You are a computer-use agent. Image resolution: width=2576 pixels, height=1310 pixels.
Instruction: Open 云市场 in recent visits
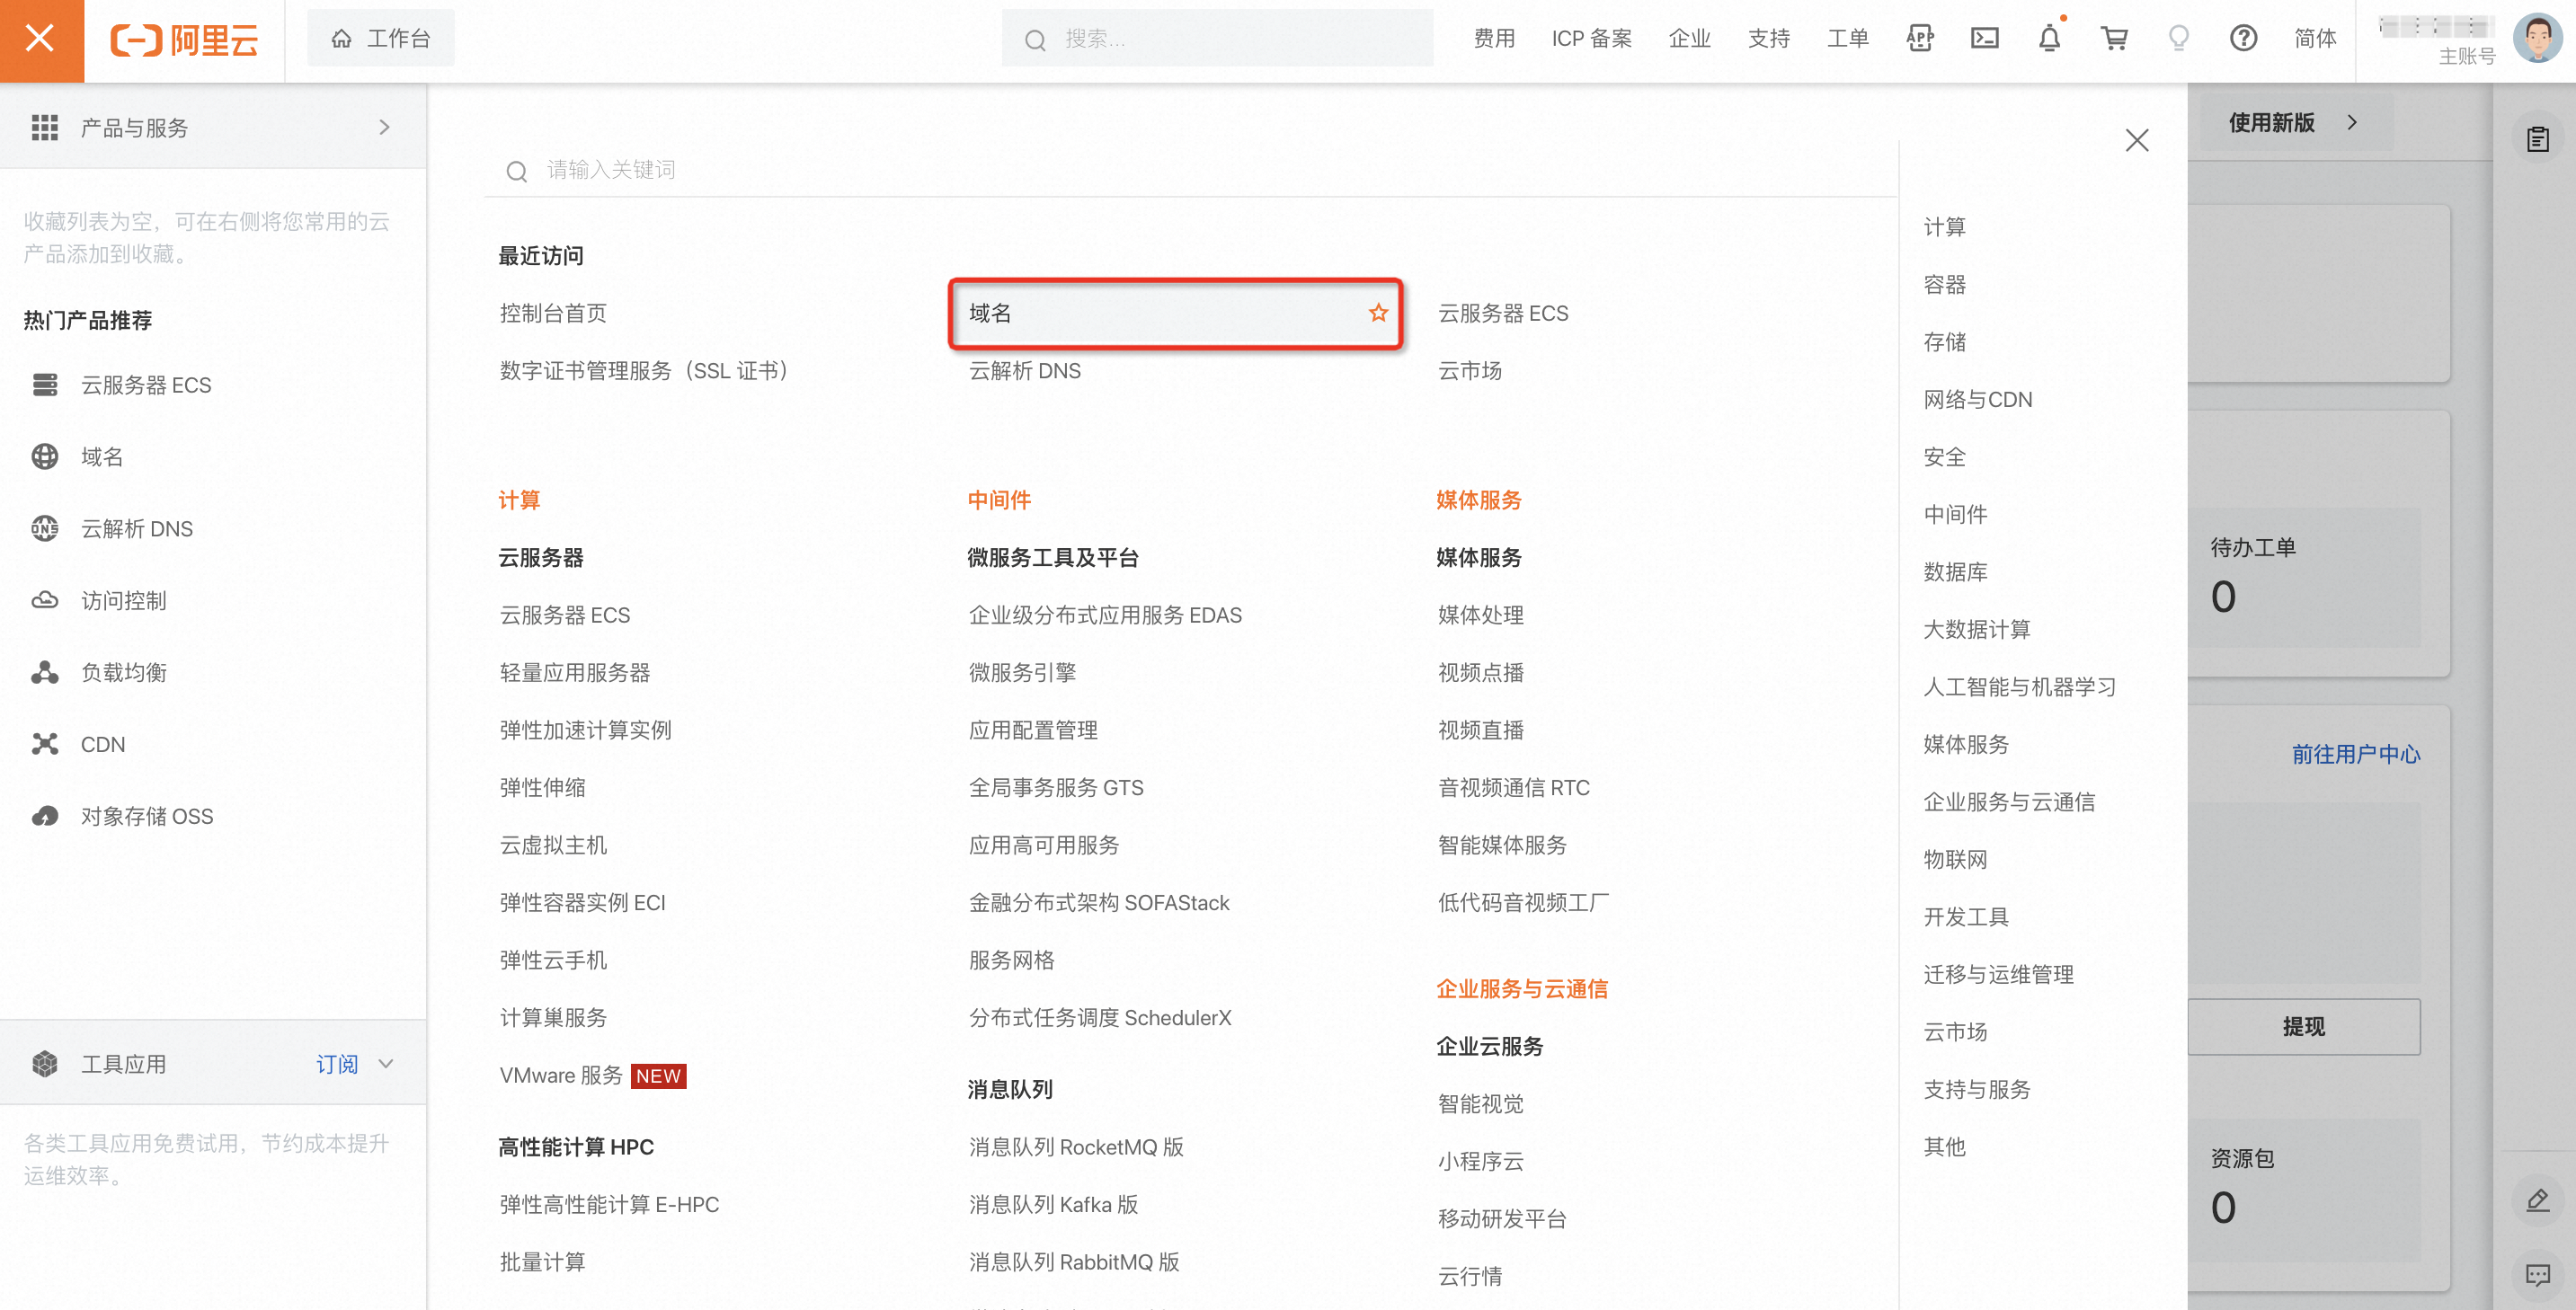pos(1469,371)
